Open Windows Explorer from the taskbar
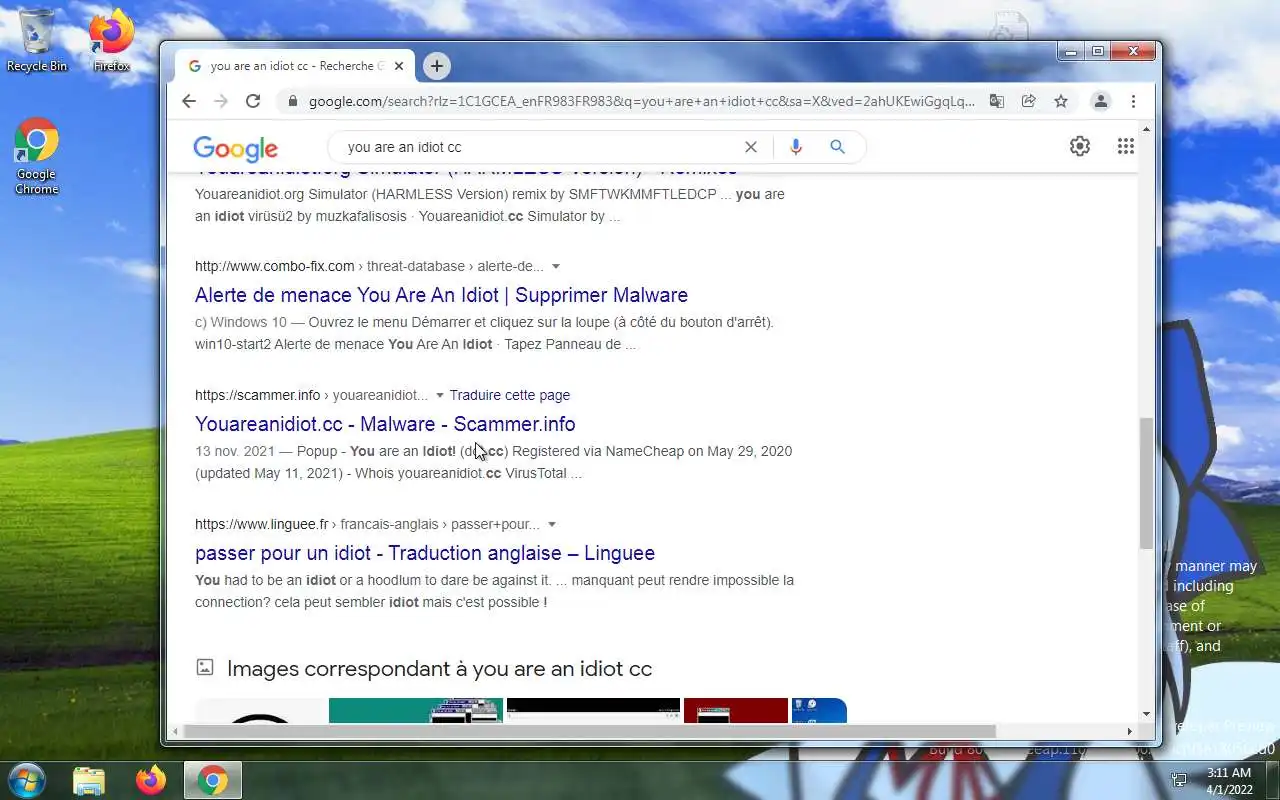The width and height of the screenshot is (1280, 800). tap(89, 780)
